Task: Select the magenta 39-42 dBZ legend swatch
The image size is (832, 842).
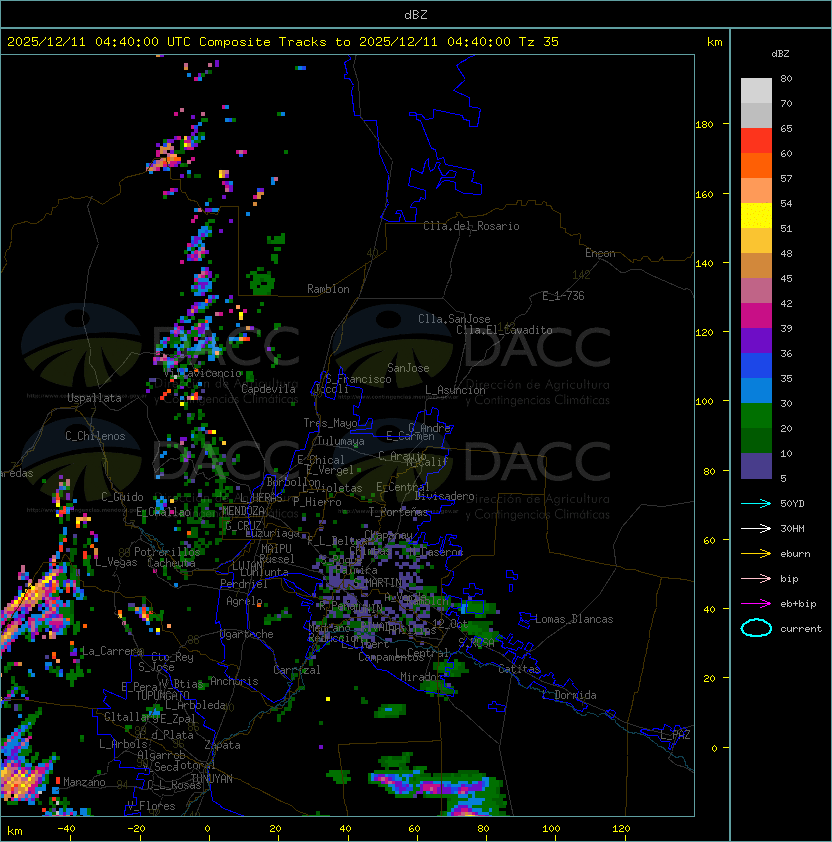Action: pos(756,316)
